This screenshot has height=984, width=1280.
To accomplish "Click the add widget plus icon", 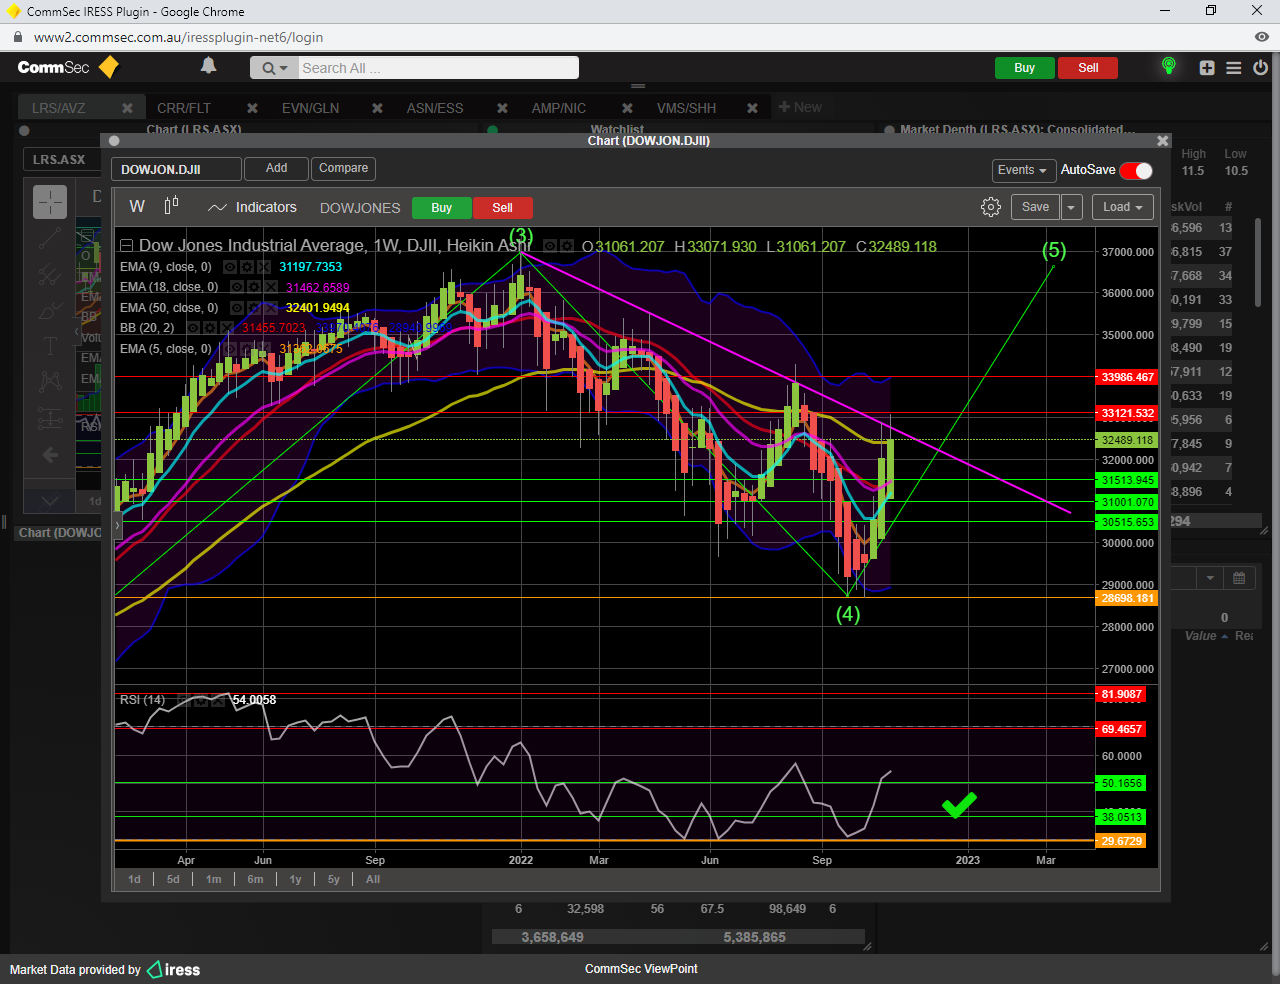I will coord(1207,68).
